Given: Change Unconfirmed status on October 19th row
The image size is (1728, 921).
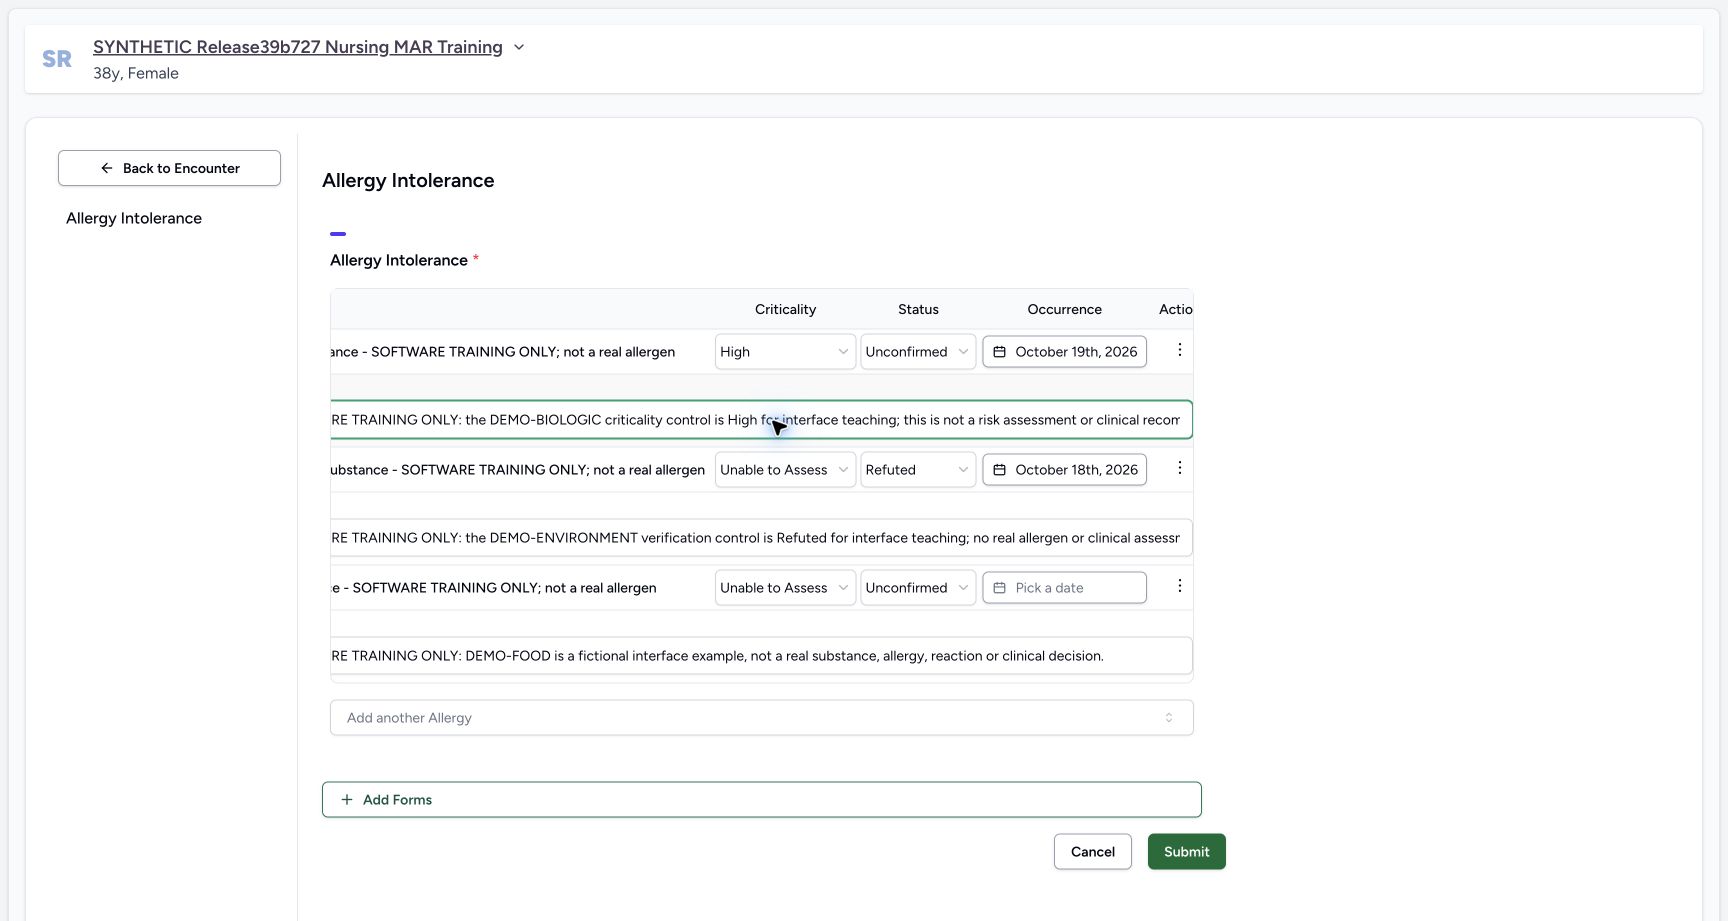Looking at the screenshot, I should coord(918,352).
